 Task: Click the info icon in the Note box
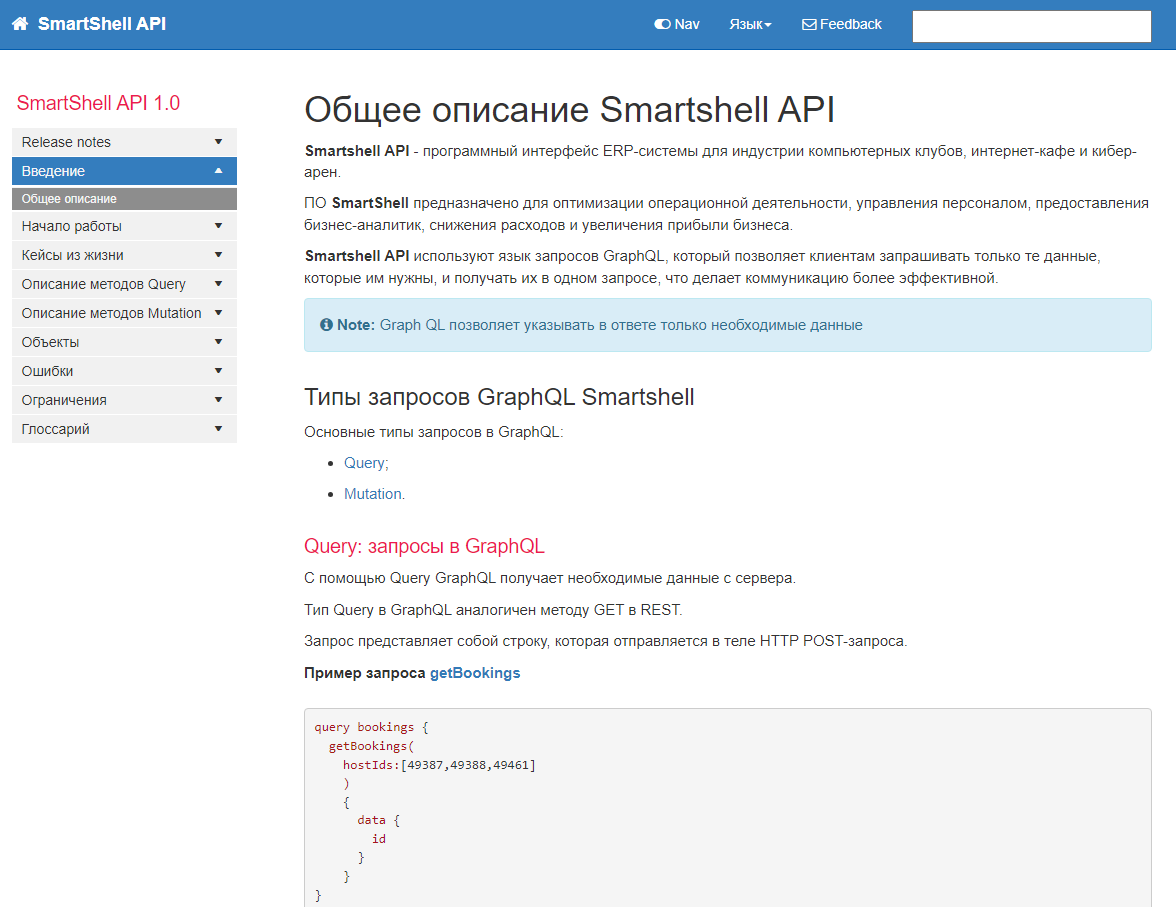tap(326, 325)
